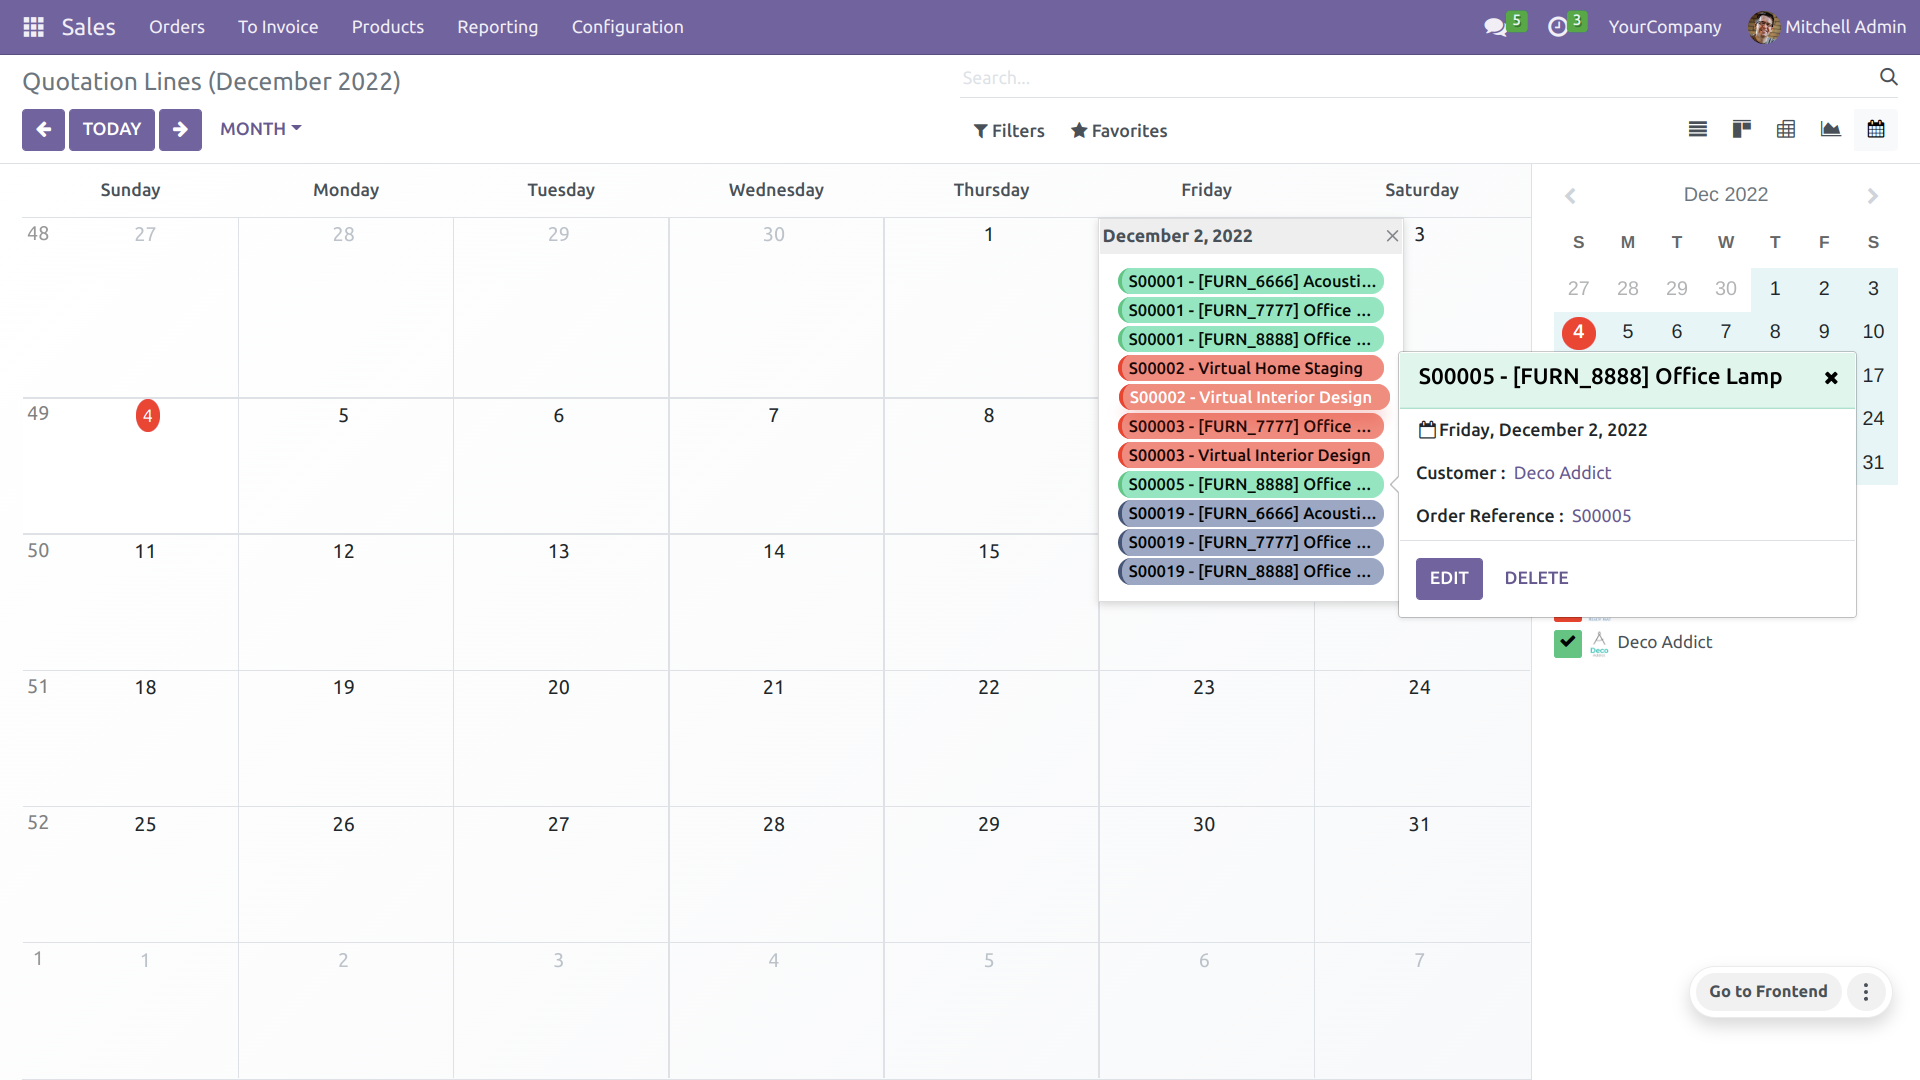Viewport: 1920px width, 1080px height.
Task: Switch to kanban view
Action: click(x=1741, y=129)
